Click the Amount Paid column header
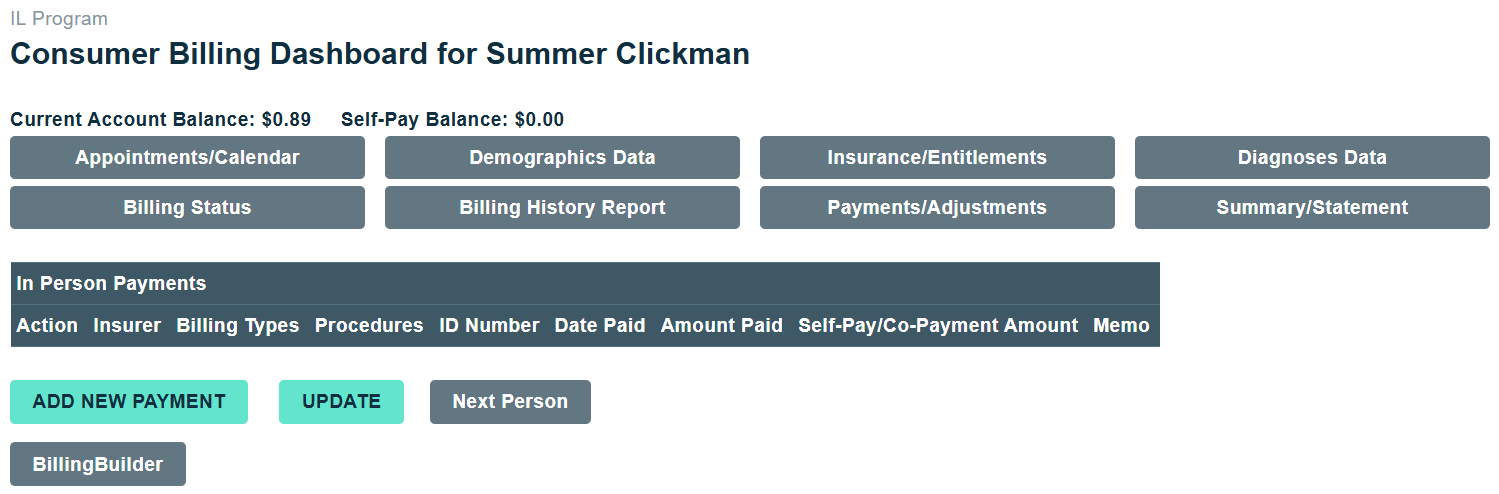1499x494 pixels. [722, 326]
